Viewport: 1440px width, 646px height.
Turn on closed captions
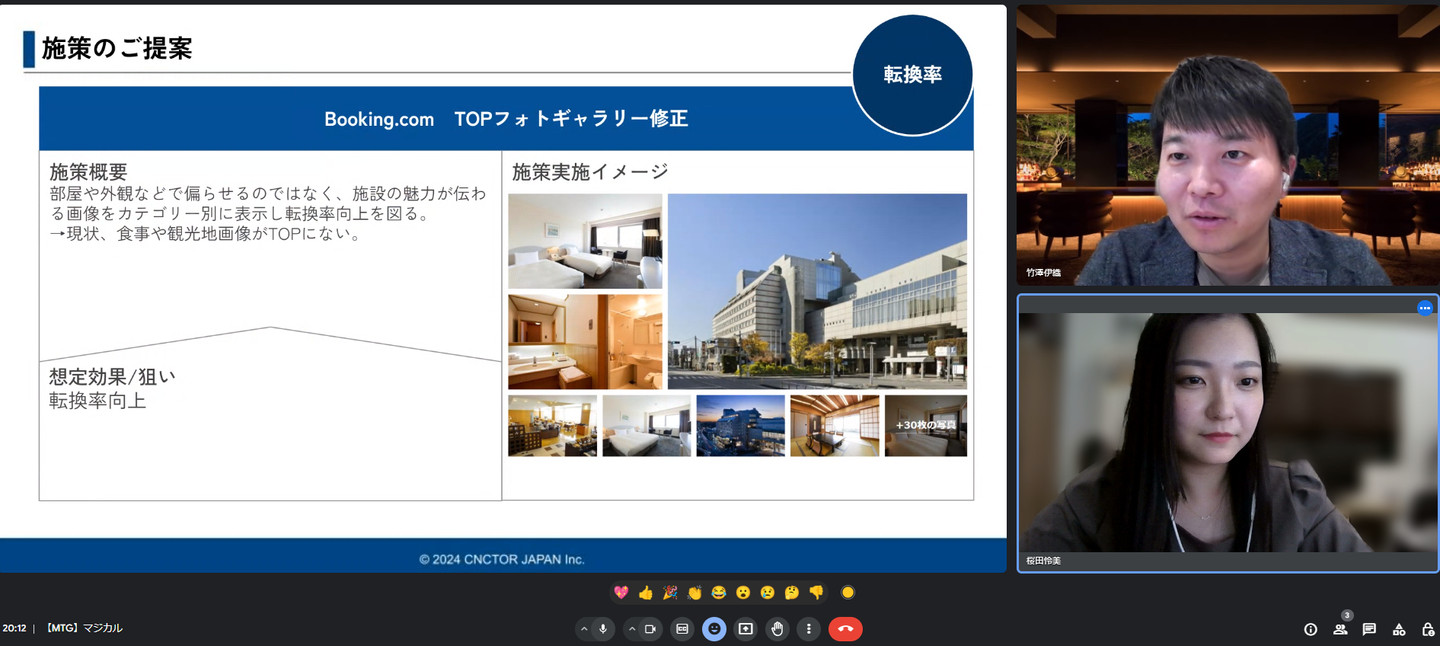tap(682, 629)
